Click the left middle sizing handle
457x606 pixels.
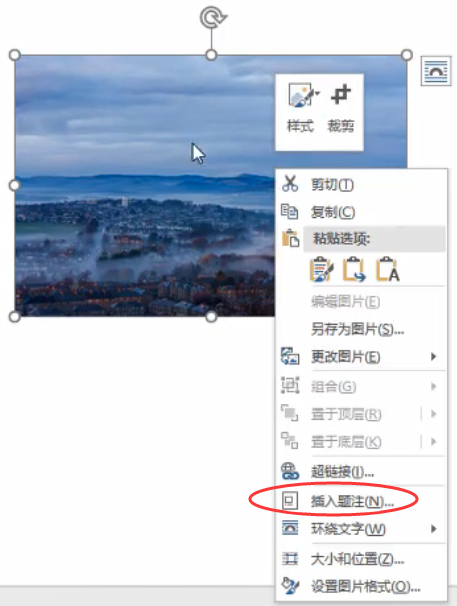click(x=14, y=186)
